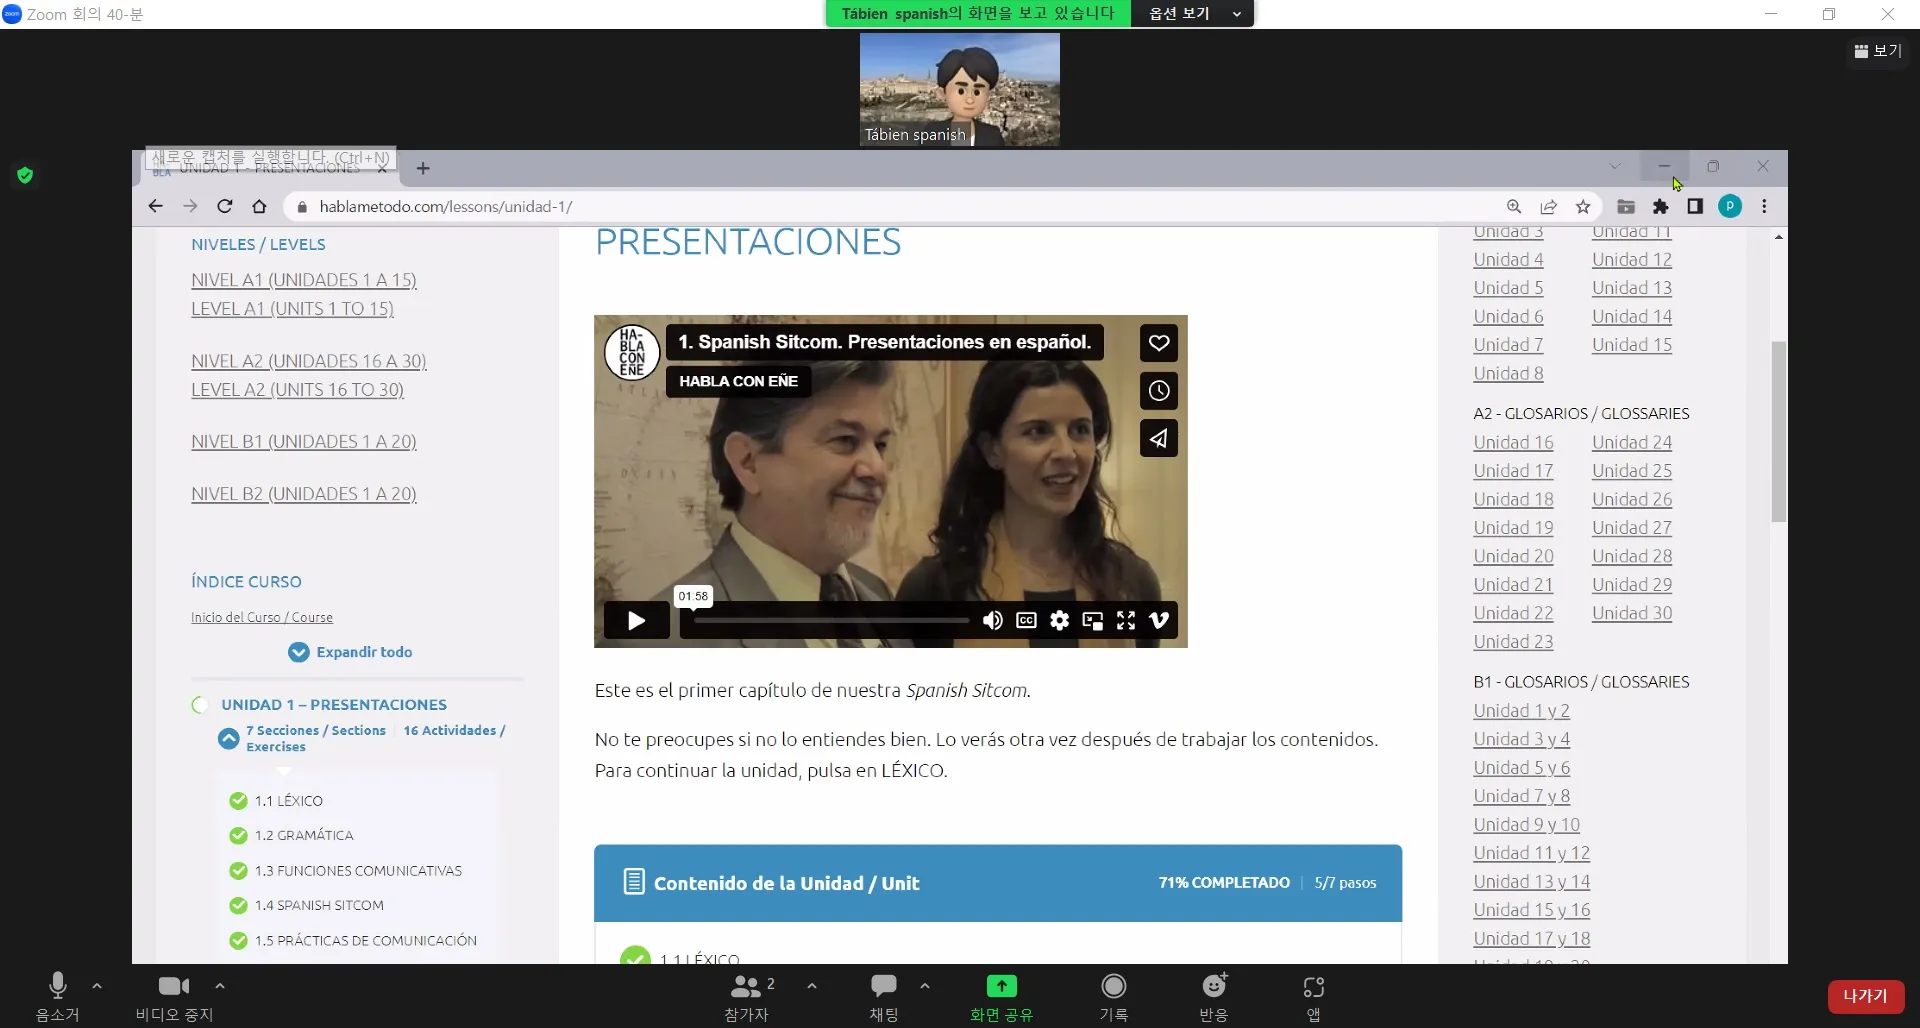Stop video in Zoom toolbar

[174, 996]
